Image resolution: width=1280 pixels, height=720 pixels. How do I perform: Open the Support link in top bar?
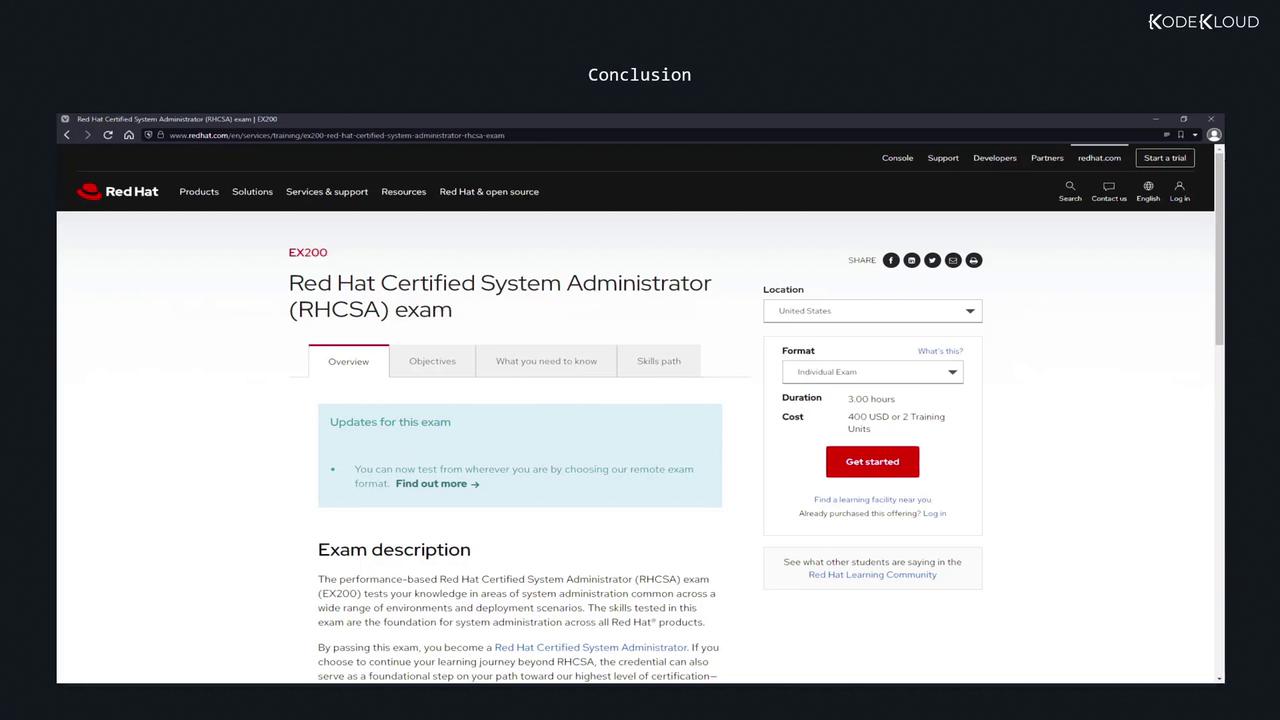coord(943,158)
